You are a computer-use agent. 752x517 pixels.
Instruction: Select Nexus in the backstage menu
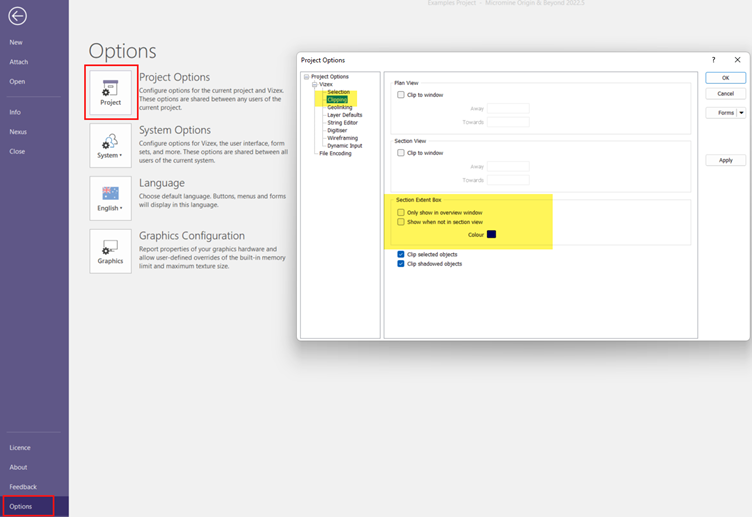coord(17,131)
